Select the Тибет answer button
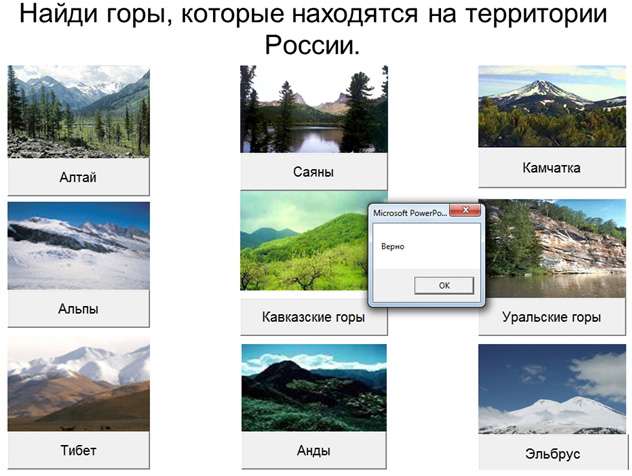This screenshot has height=476, width=632. click(x=79, y=450)
